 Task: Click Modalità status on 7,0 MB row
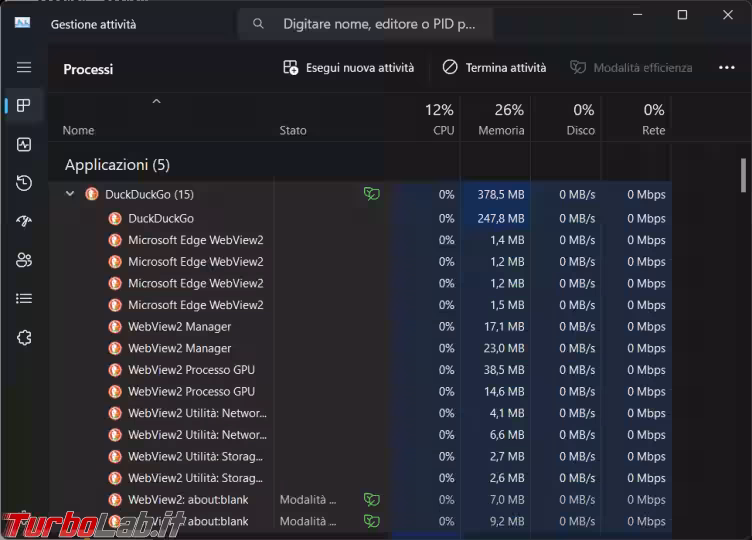[308, 500]
